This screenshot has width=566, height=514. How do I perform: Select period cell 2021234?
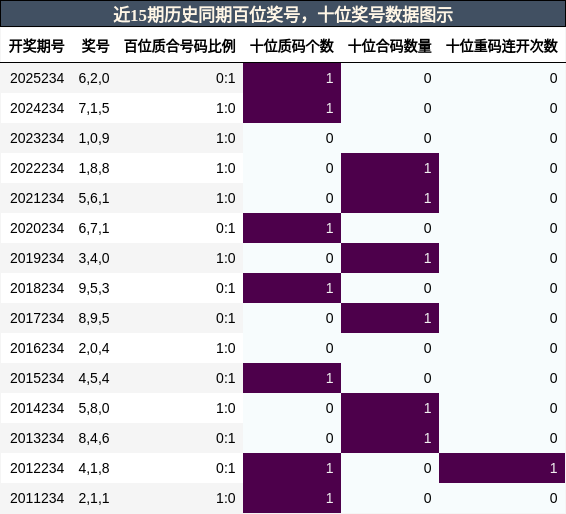(37, 198)
